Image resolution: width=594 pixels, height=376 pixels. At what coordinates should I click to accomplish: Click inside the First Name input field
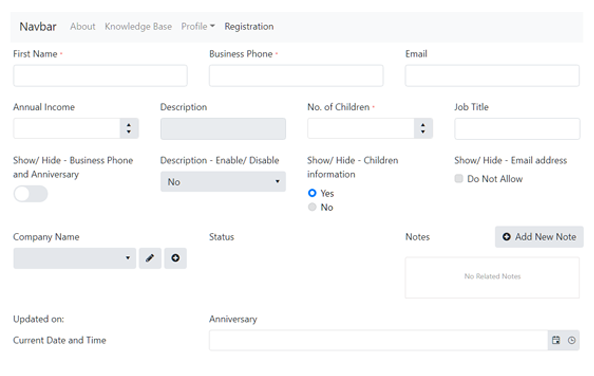(100, 76)
